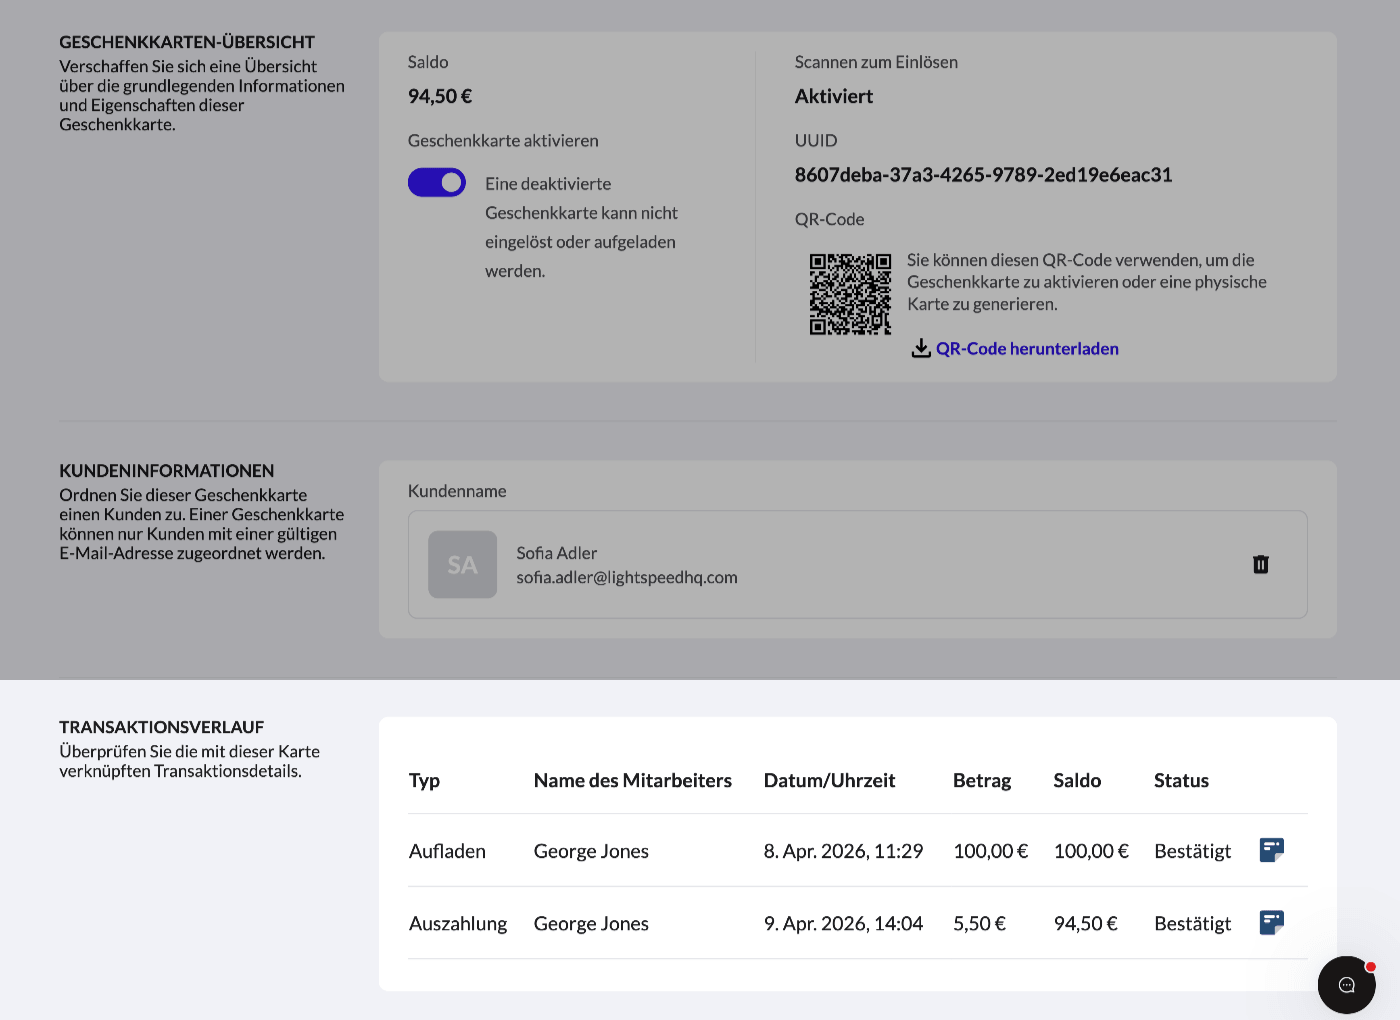Click George Jones in the Auszahlung row
This screenshot has width=1400, height=1020.
(x=591, y=923)
